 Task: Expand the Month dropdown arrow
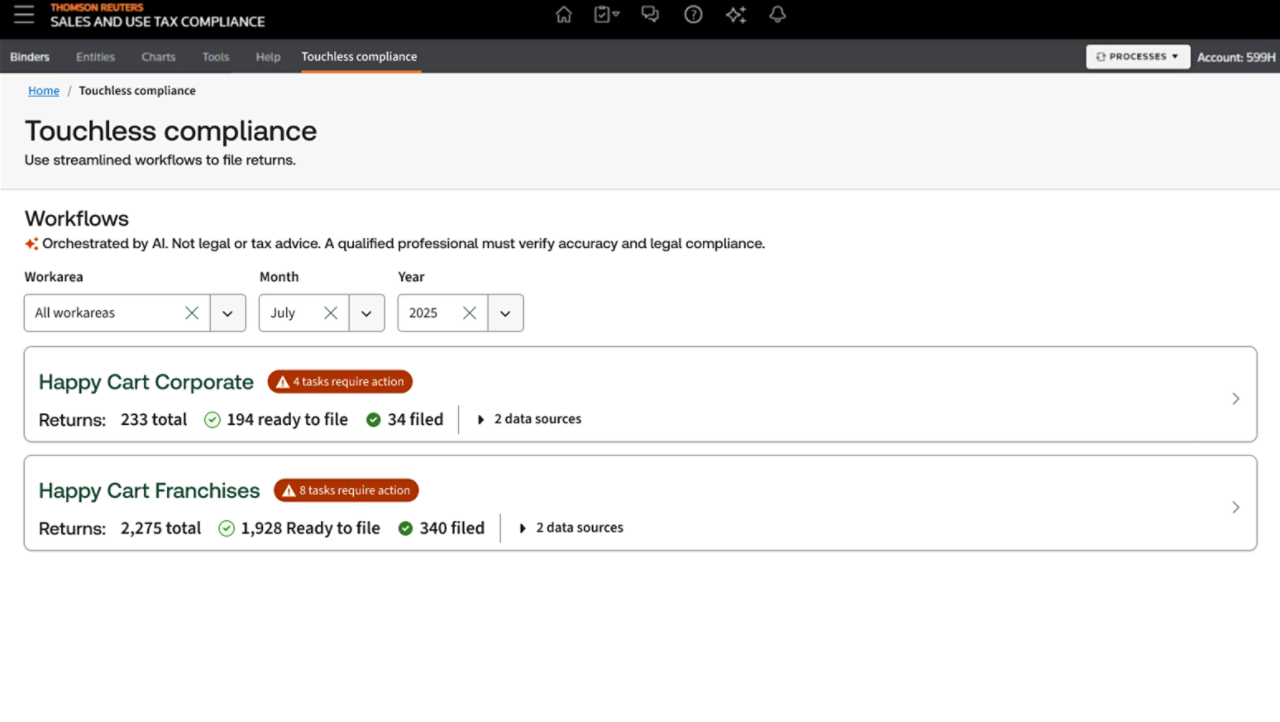tap(367, 313)
